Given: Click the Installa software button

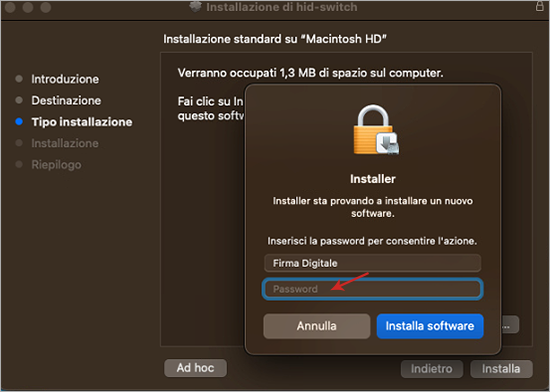Looking at the screenshot, I should click(x=430, y=326).
